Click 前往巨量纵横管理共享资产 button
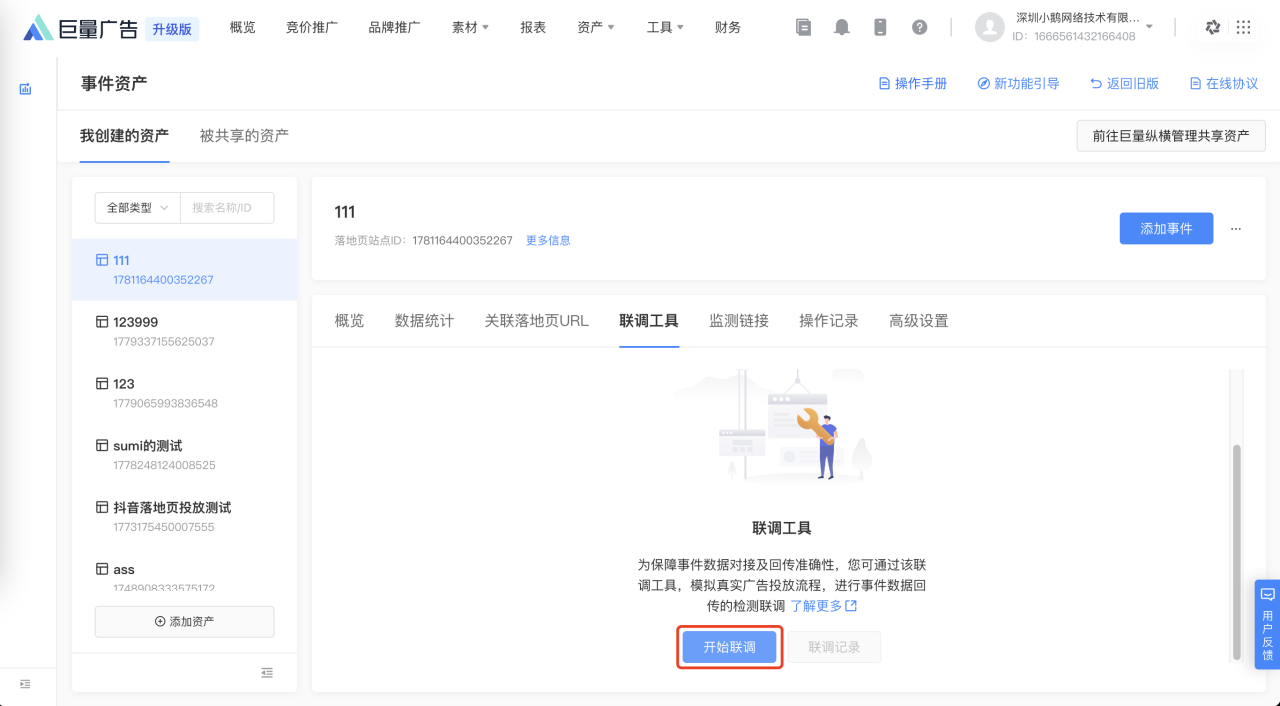Screen dimensions: 1280x706 tap(1171, 135)
